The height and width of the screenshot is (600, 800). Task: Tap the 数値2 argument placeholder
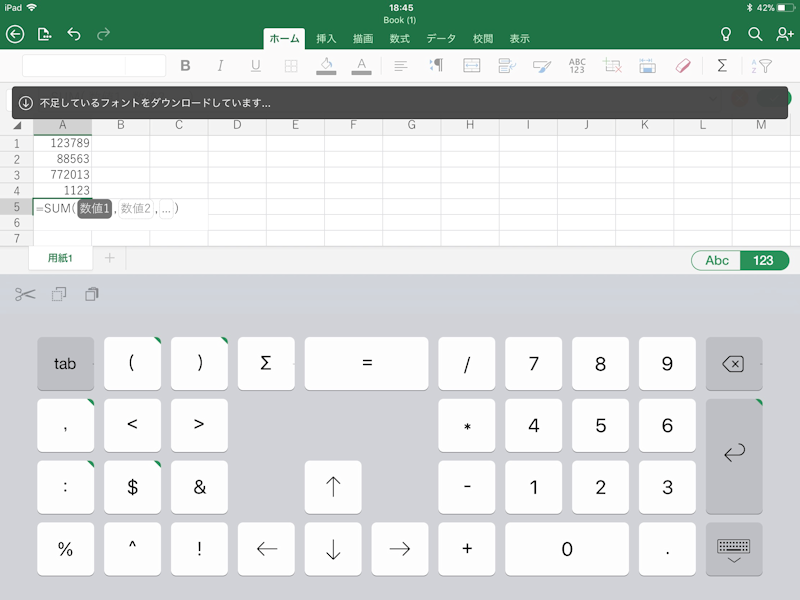pos(136,208)
